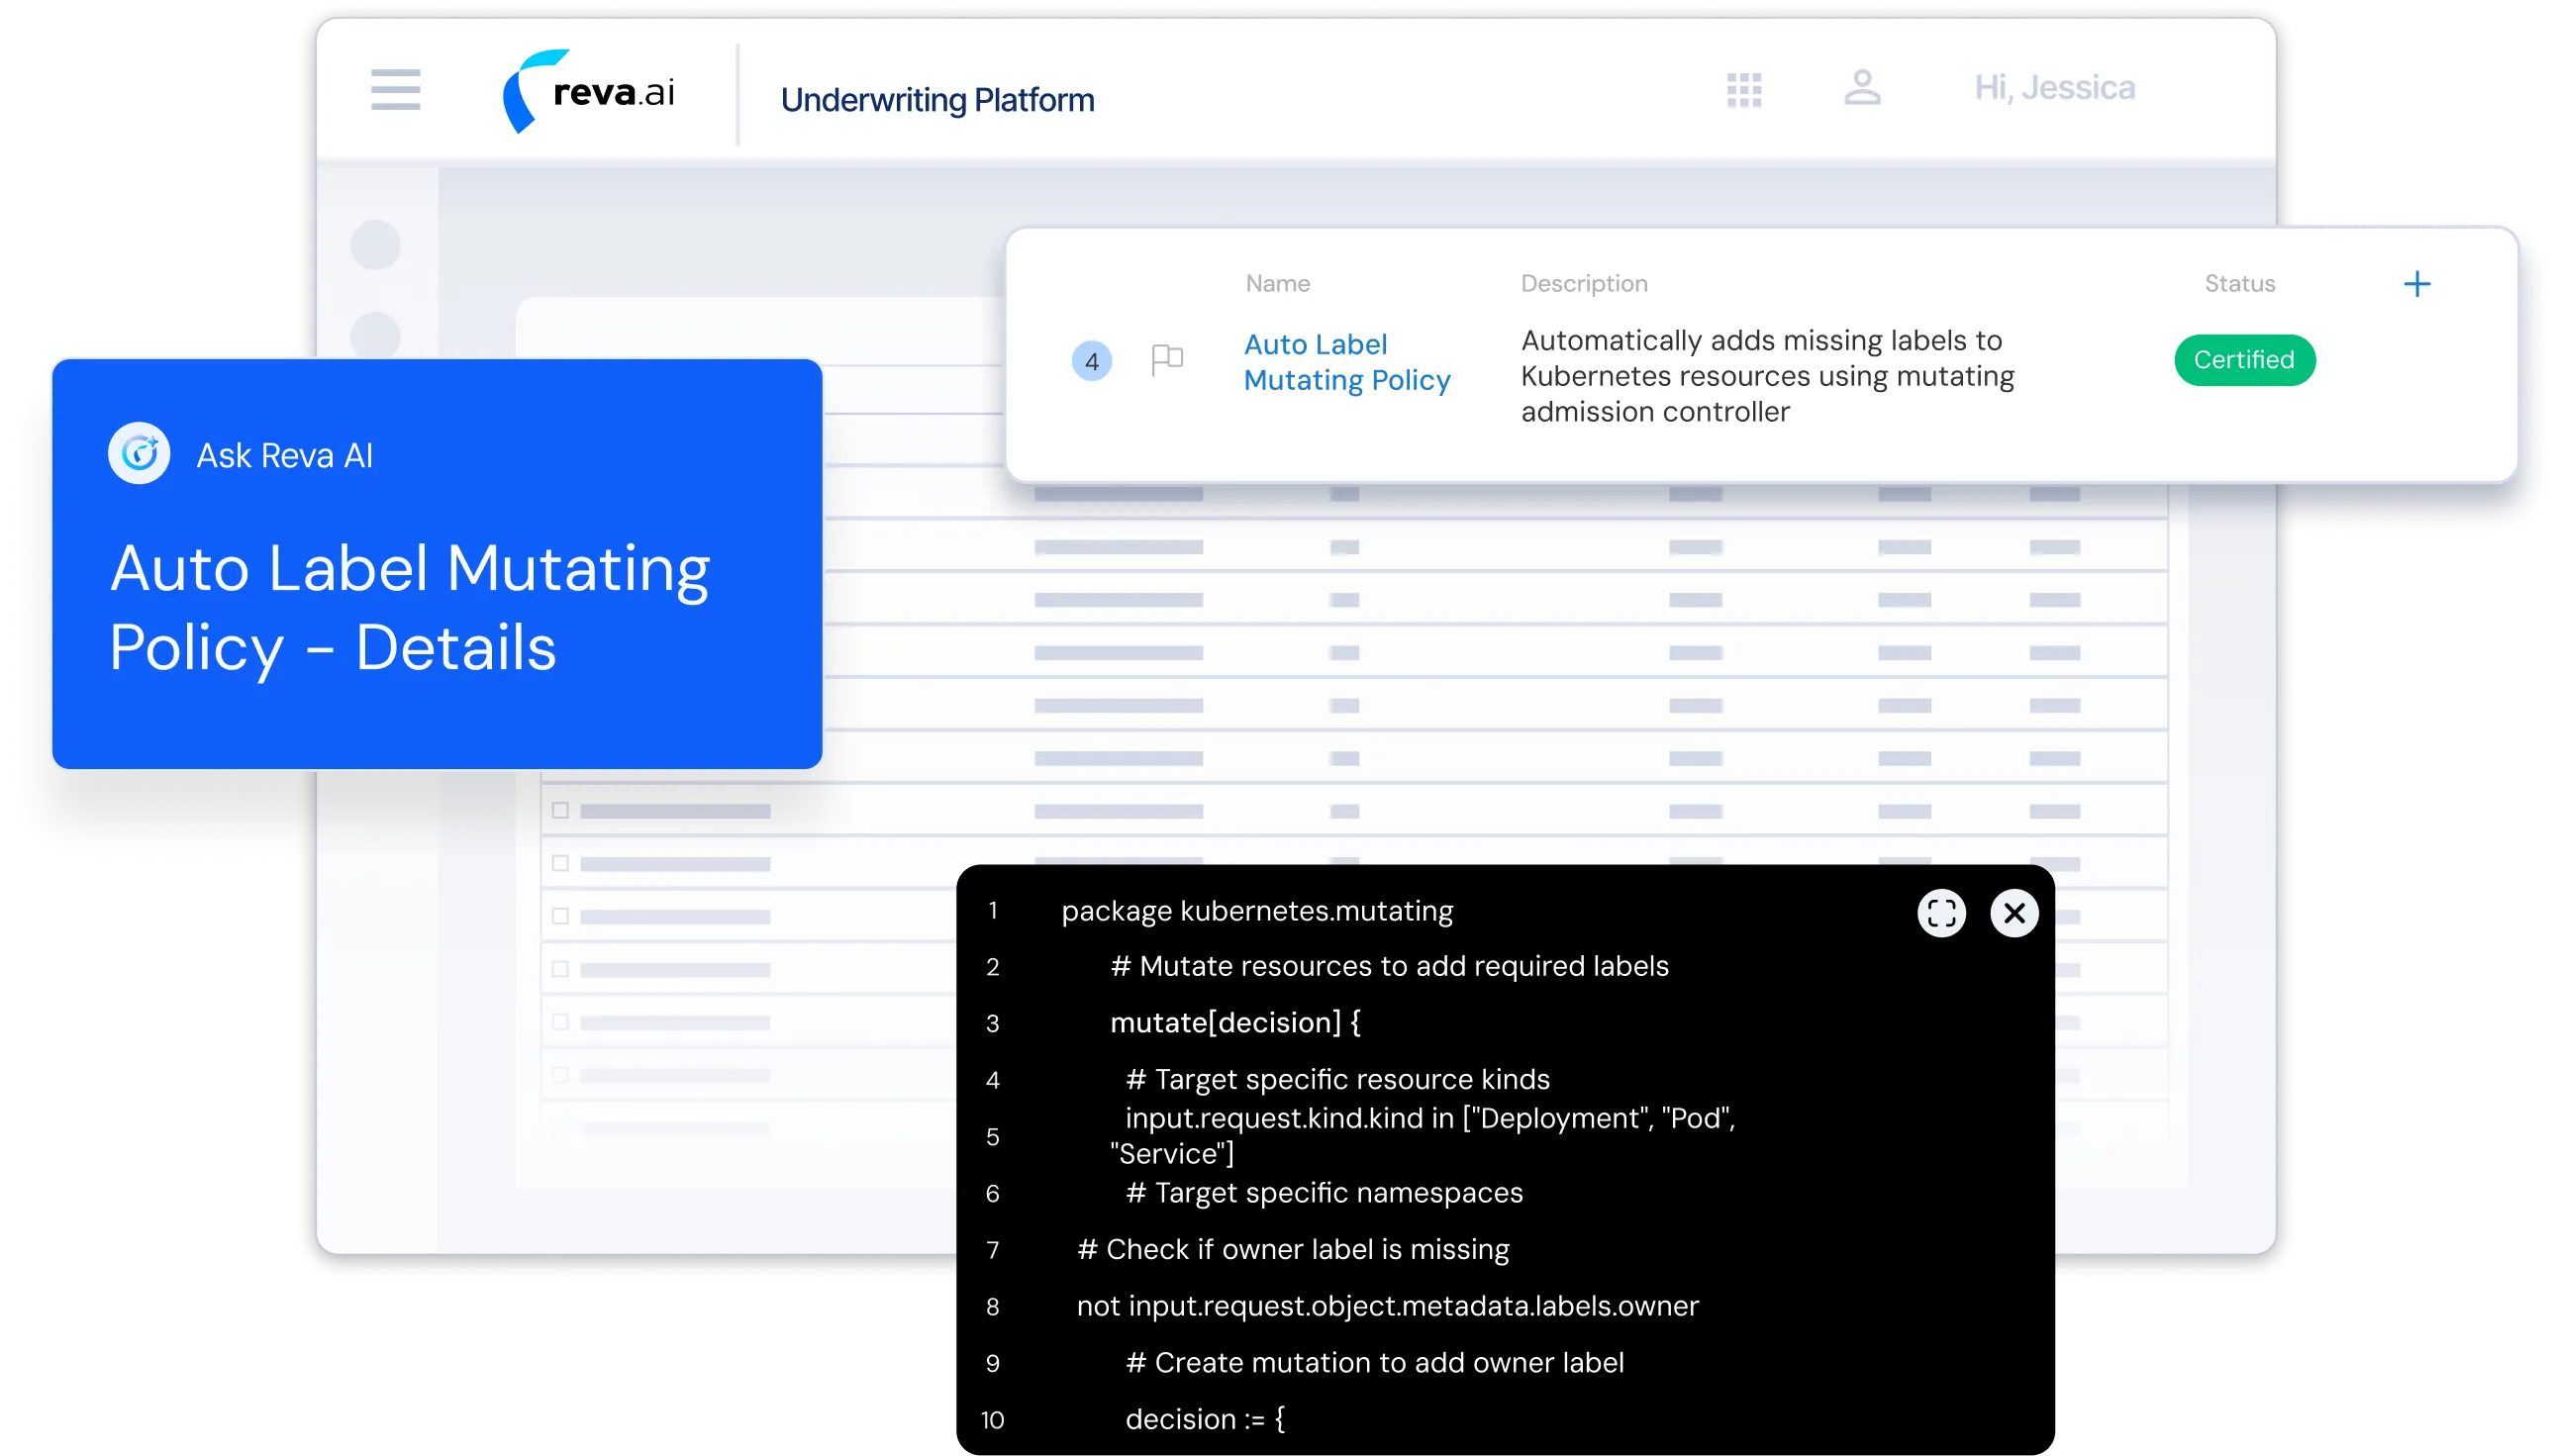
Task: Click the number 4 badge
Action: 1091,361
